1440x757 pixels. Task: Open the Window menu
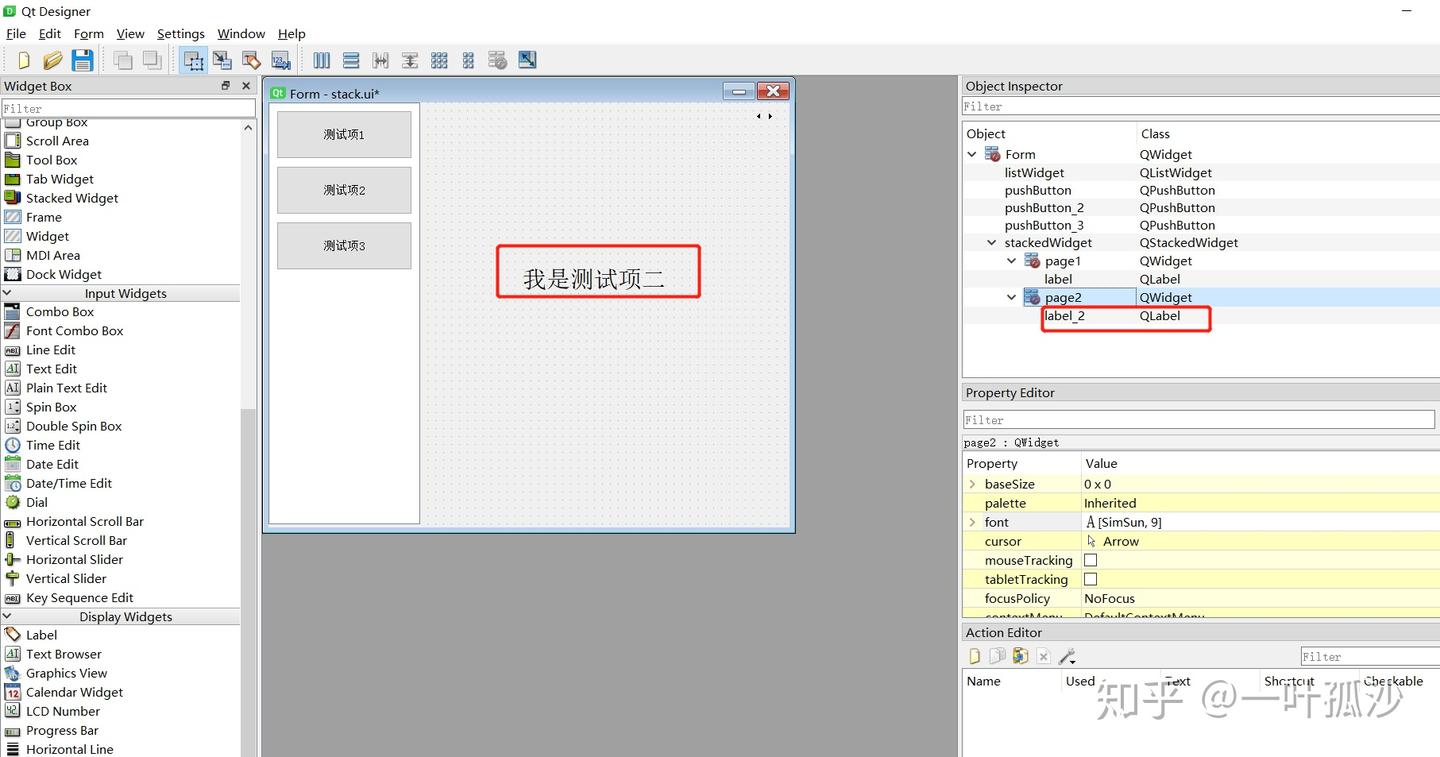(x=240, y=33)
